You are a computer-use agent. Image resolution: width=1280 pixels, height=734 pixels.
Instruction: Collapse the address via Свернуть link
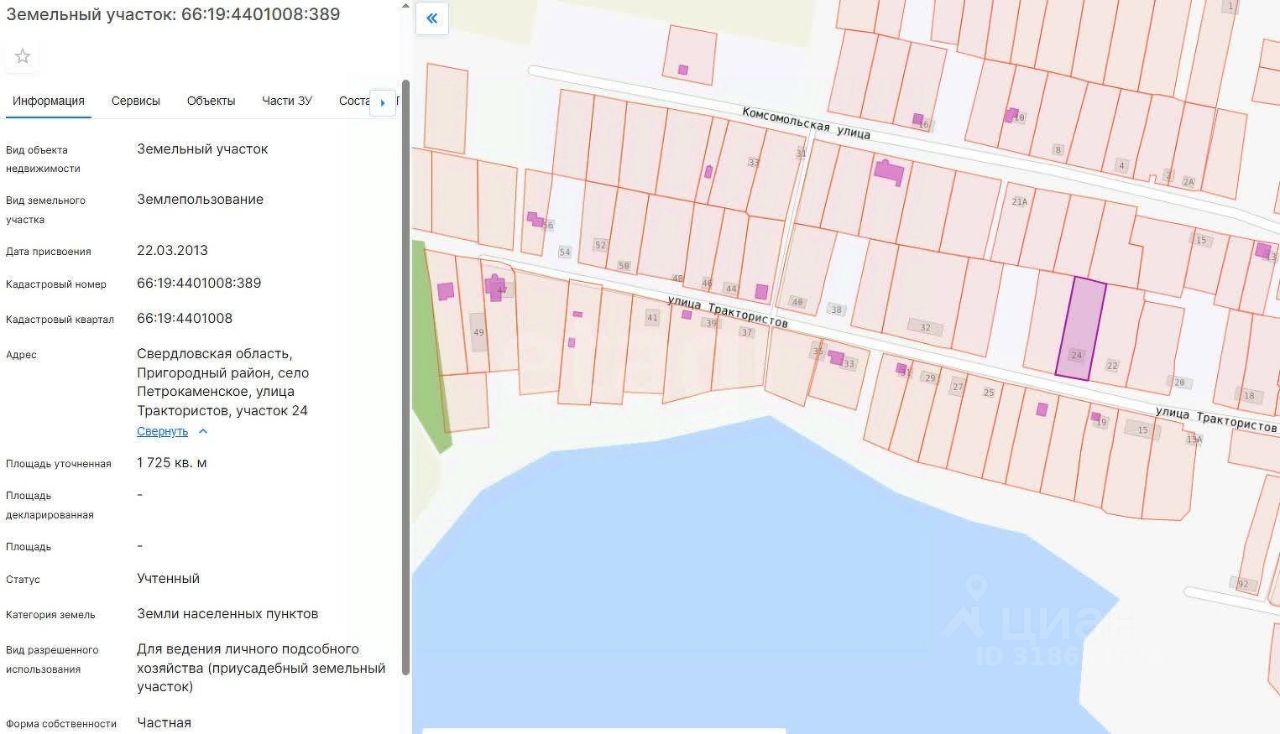[x=162, y=431]
